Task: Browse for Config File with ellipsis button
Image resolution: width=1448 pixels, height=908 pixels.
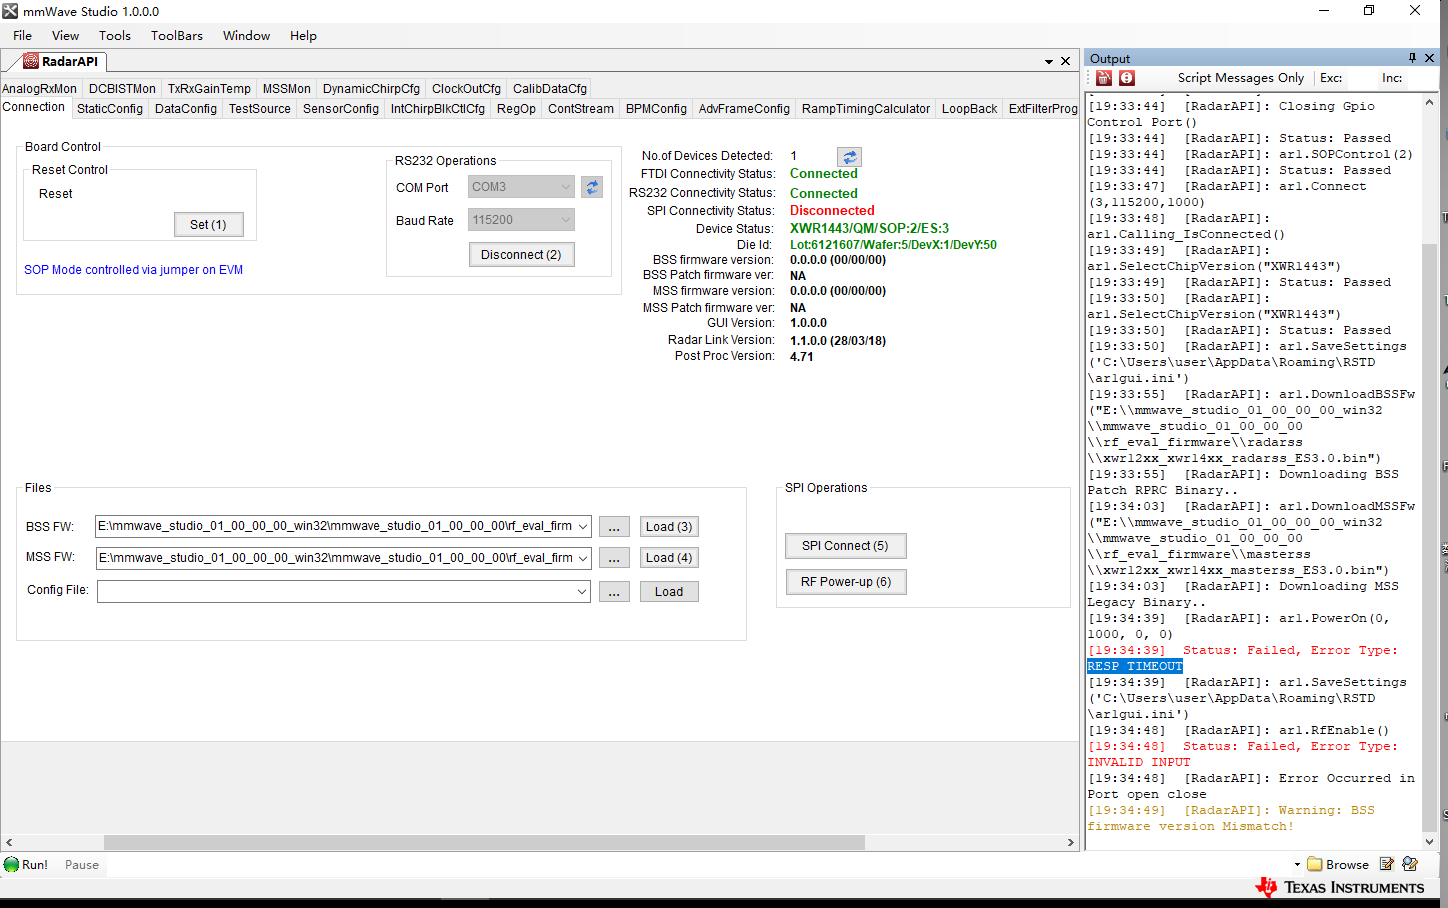Action: click(x=614, y=592)
